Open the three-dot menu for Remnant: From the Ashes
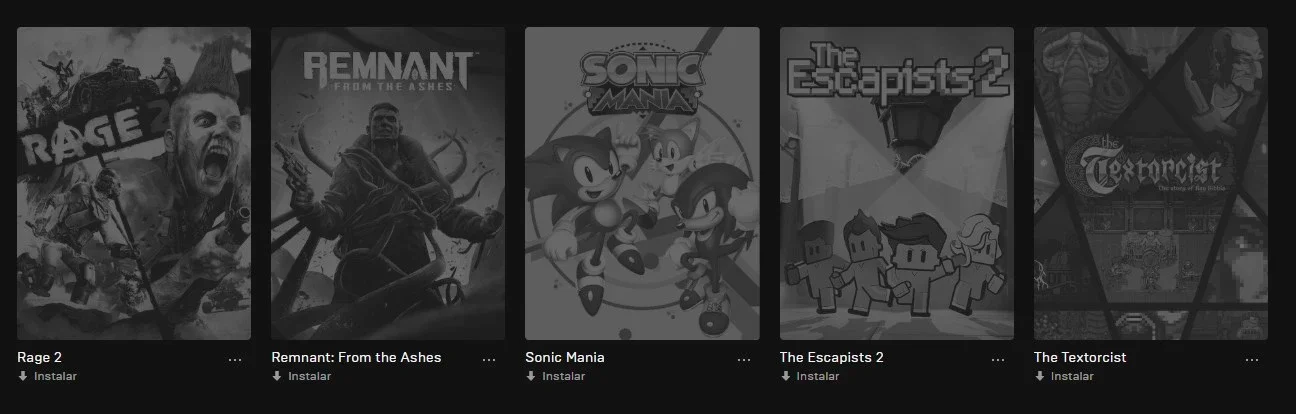The height and width of the screenshot is (414, 1296). [x=489, y=360]
